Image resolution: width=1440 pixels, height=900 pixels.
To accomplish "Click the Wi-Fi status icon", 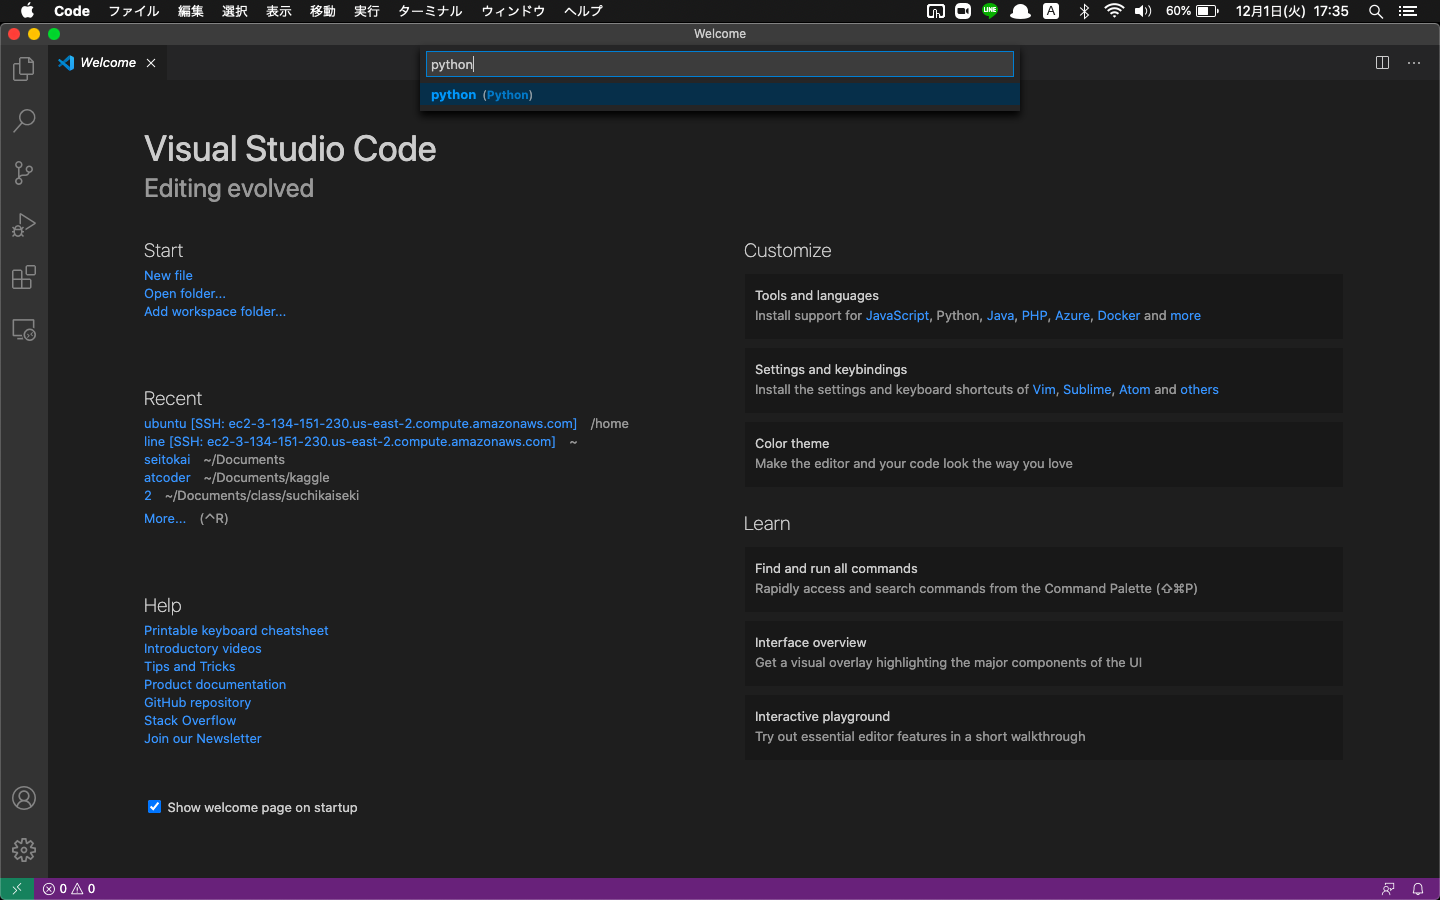I will coord(1114,11).
